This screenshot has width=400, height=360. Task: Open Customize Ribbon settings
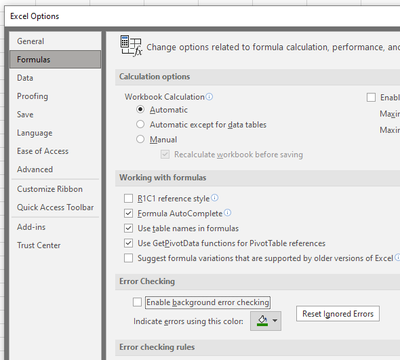point(55,189)
